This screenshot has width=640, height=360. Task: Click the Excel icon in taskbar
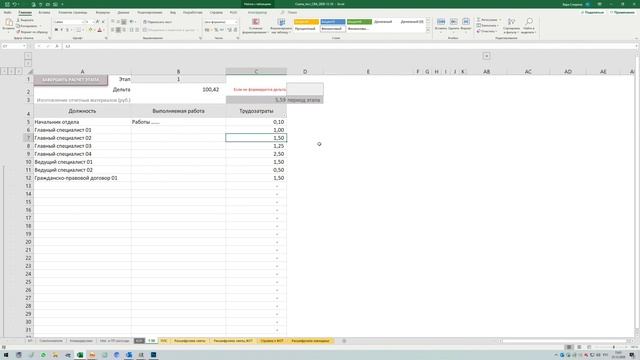(x=80, y=355)
